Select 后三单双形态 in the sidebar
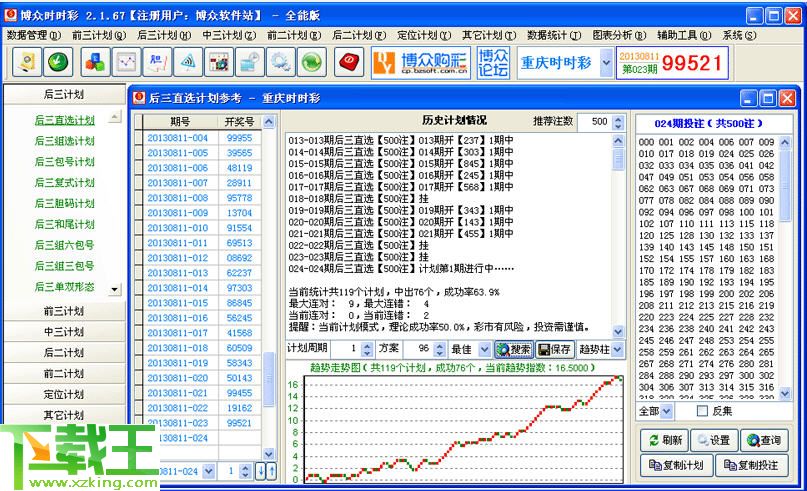 tap(65, 287)
